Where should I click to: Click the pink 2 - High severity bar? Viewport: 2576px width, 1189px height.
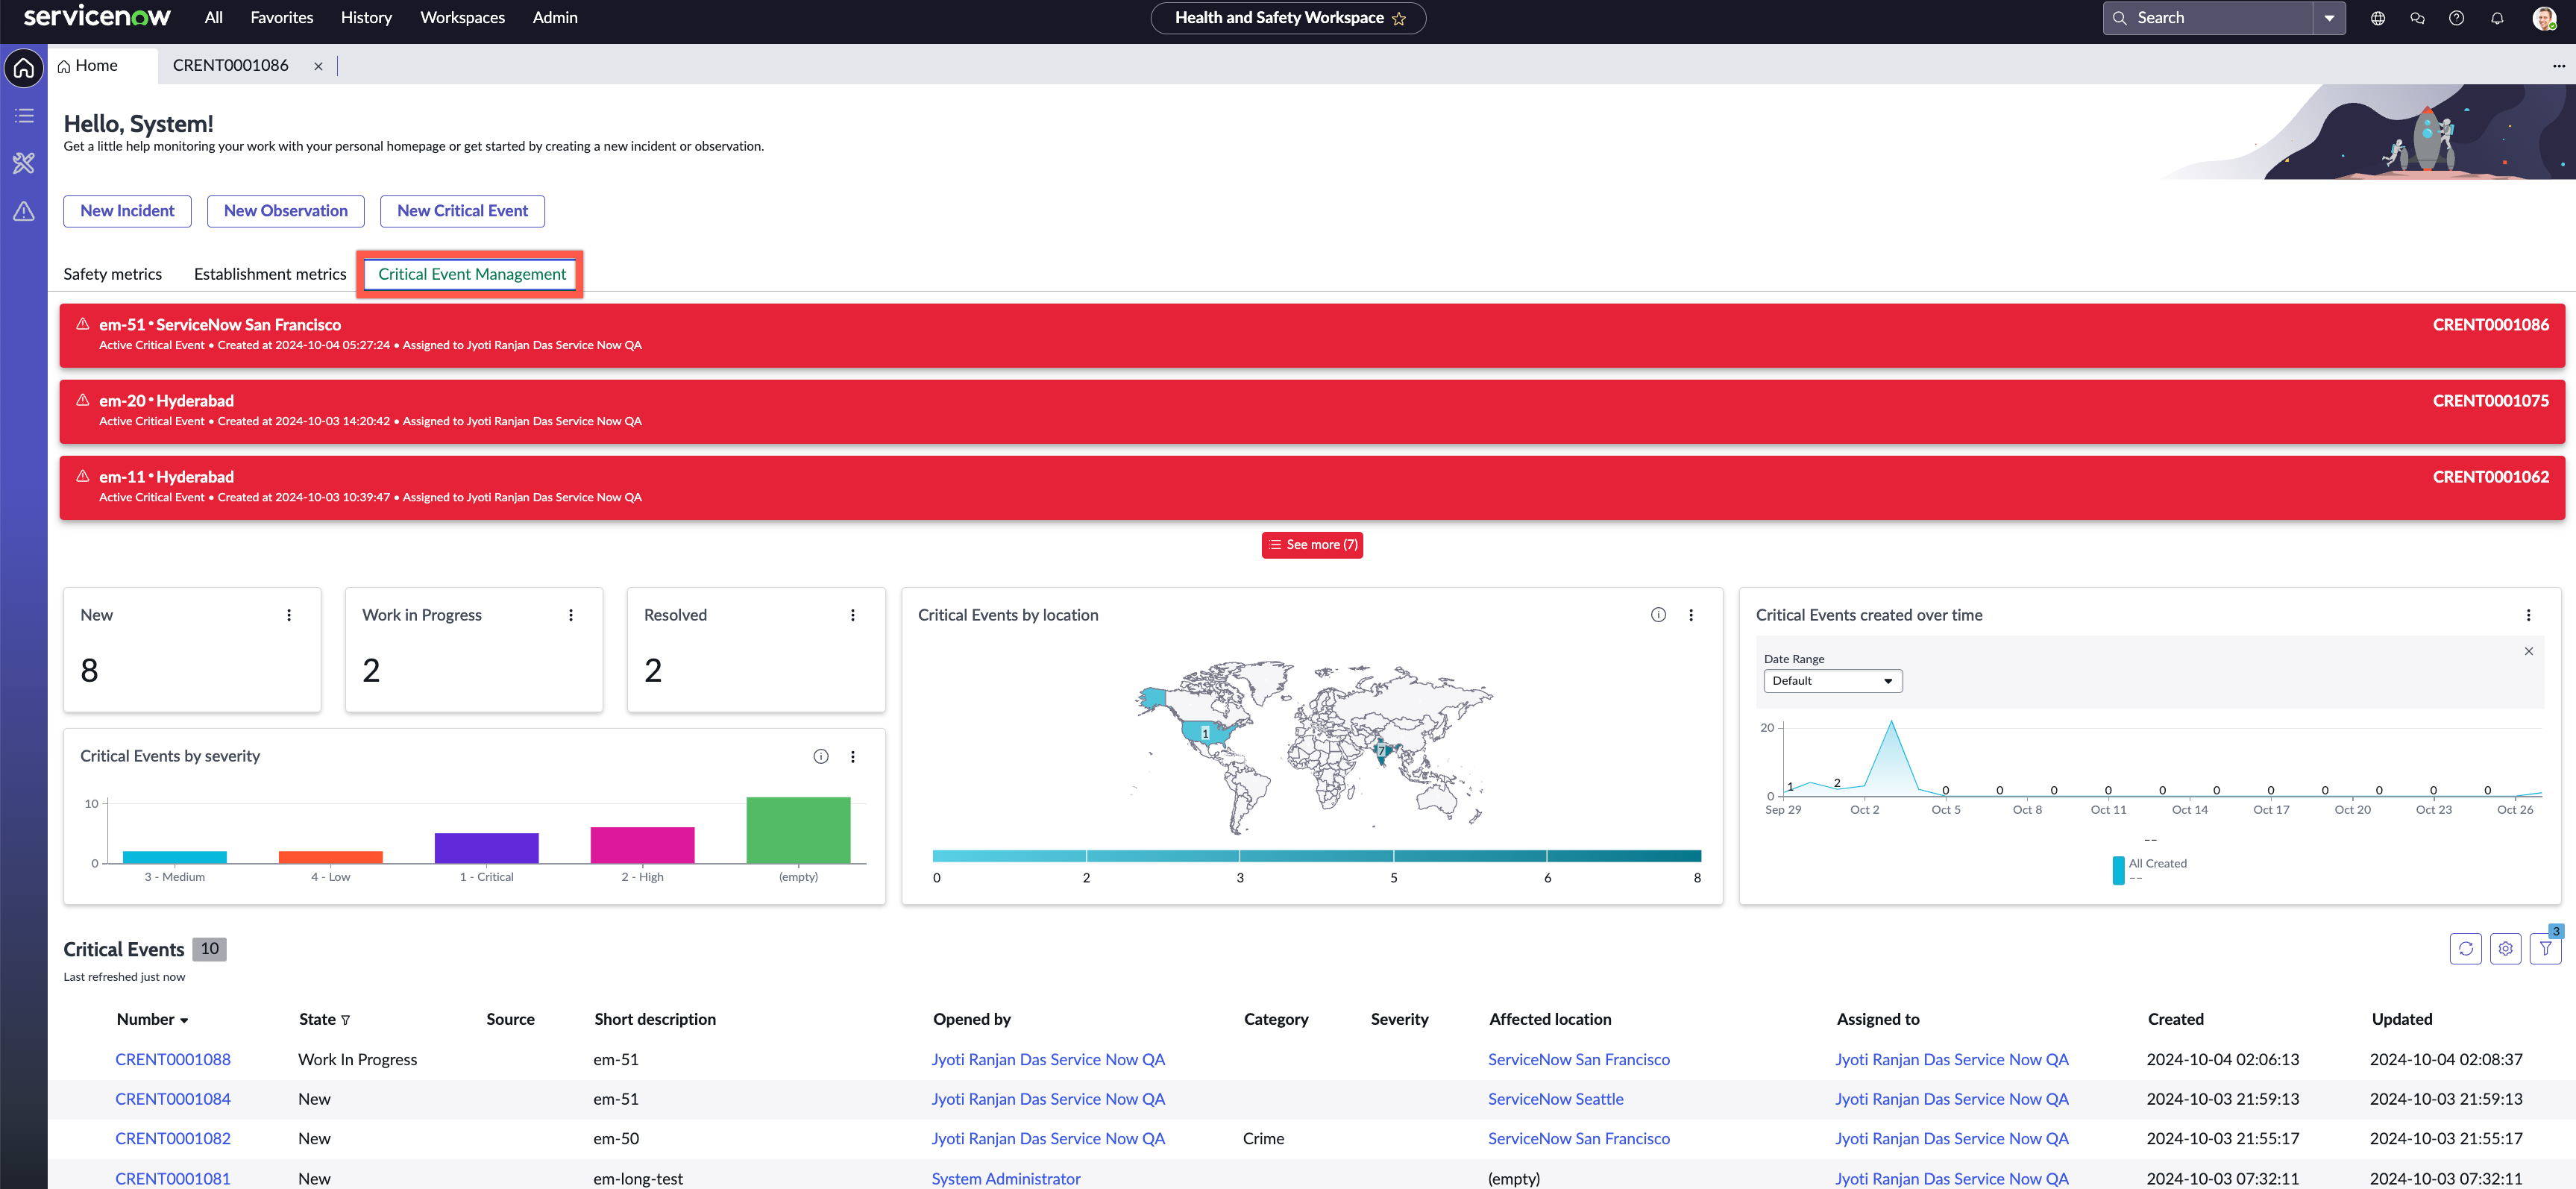(x=642, y=845)
